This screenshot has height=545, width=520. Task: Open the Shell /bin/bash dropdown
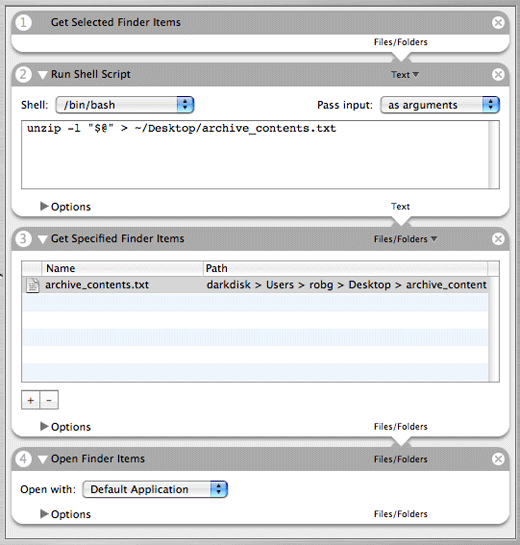(x=125, y=105)
